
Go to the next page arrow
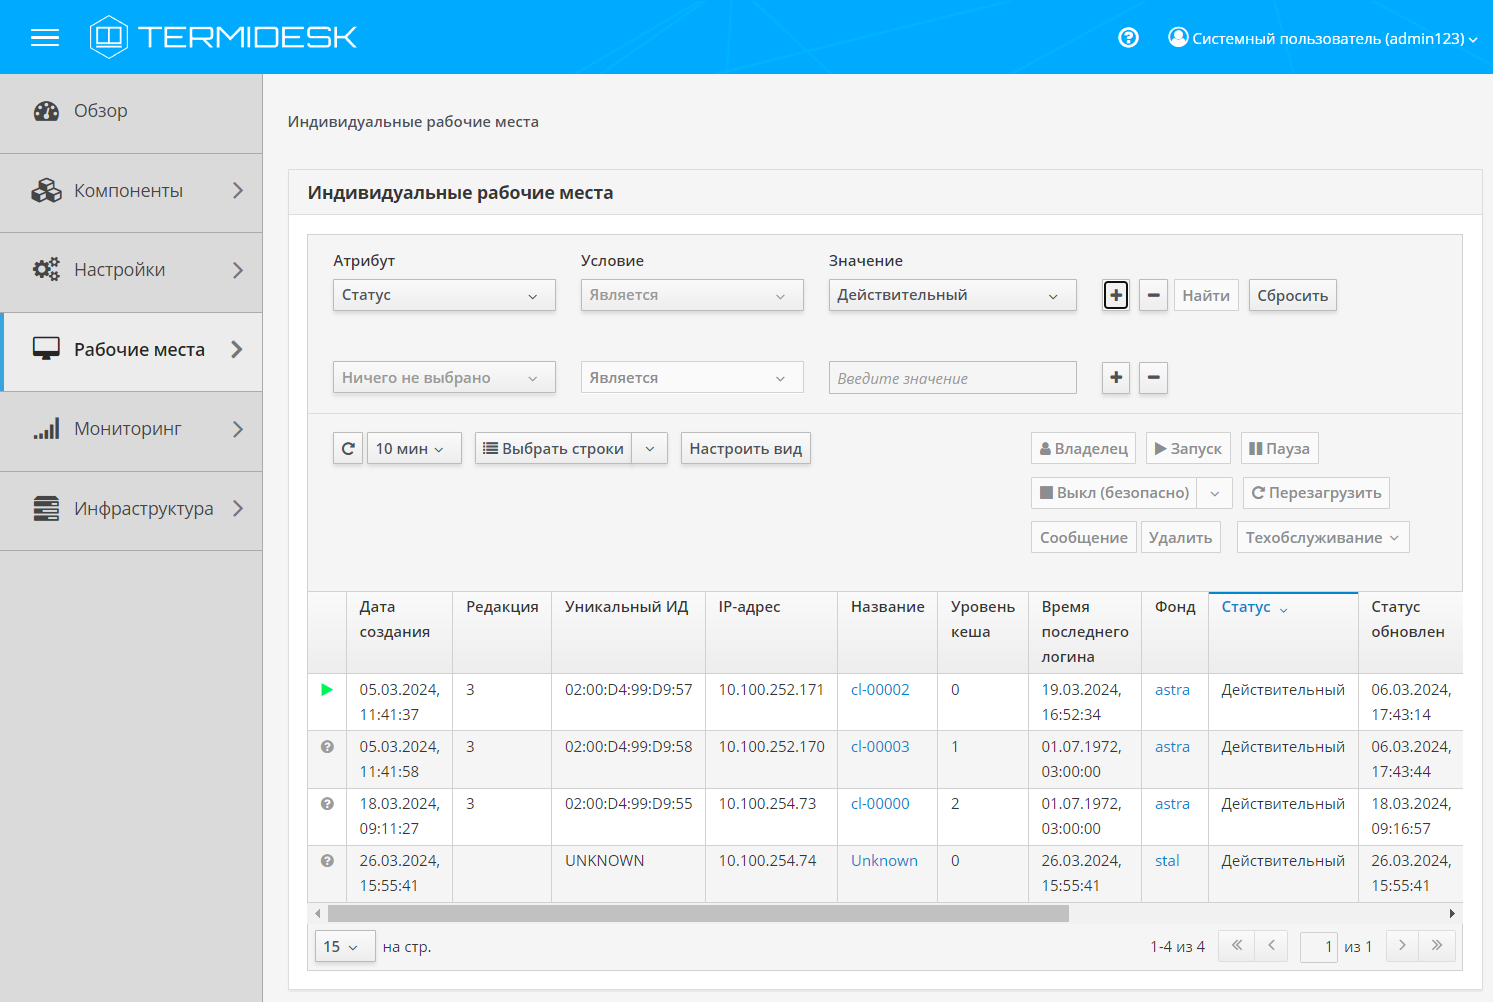[1402, 946]
